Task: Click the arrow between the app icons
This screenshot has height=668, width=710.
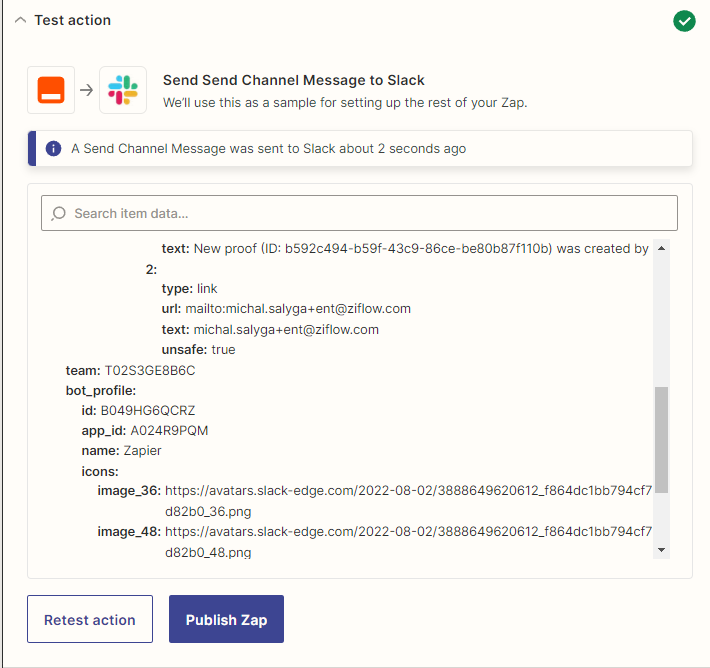Action: click(87, 90)
